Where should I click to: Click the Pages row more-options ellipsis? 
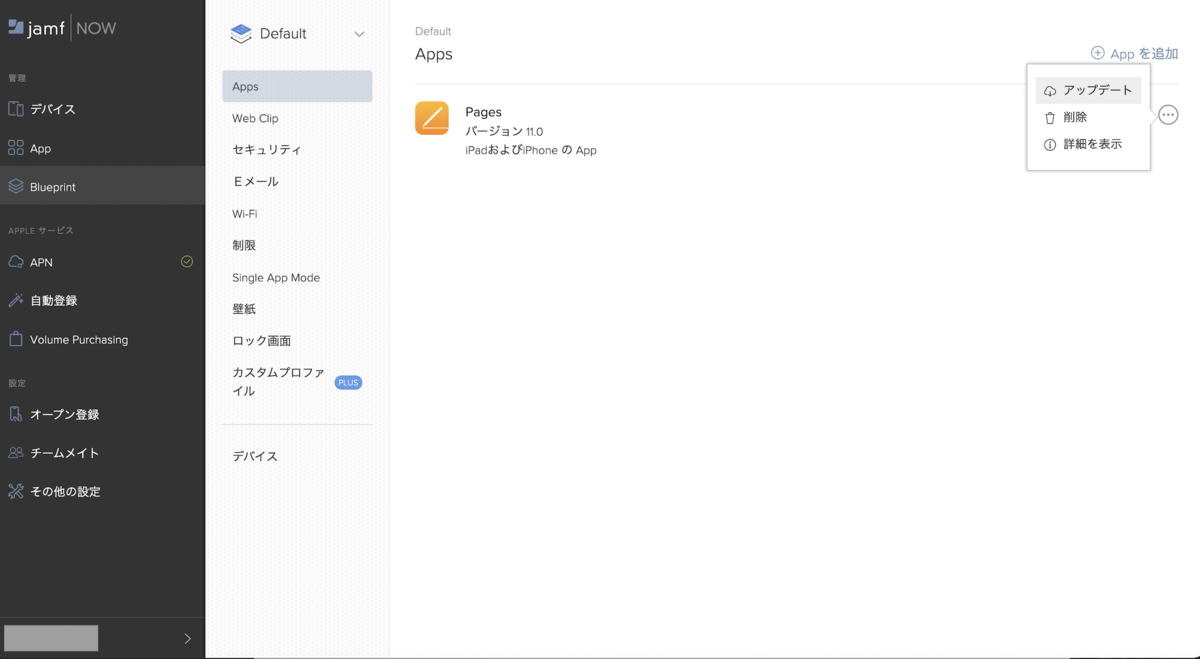[1168, 115]
